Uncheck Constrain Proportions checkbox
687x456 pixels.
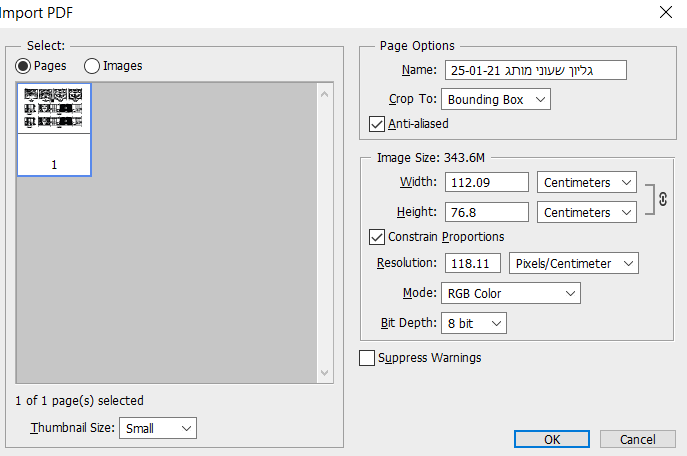coord(377,237)
